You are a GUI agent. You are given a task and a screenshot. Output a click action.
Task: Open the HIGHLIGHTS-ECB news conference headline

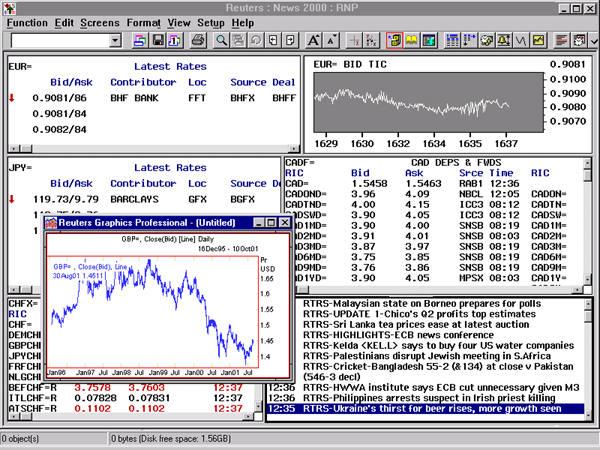[398, 335]
